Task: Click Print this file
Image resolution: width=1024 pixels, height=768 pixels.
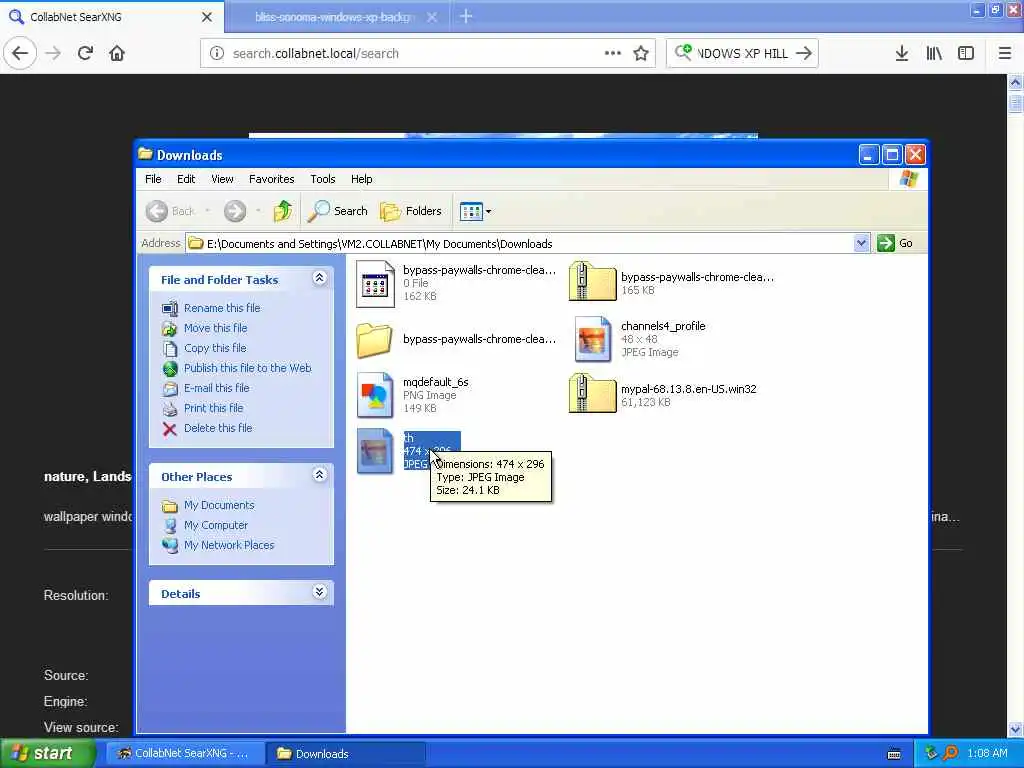Action: (x=214, y=408)
